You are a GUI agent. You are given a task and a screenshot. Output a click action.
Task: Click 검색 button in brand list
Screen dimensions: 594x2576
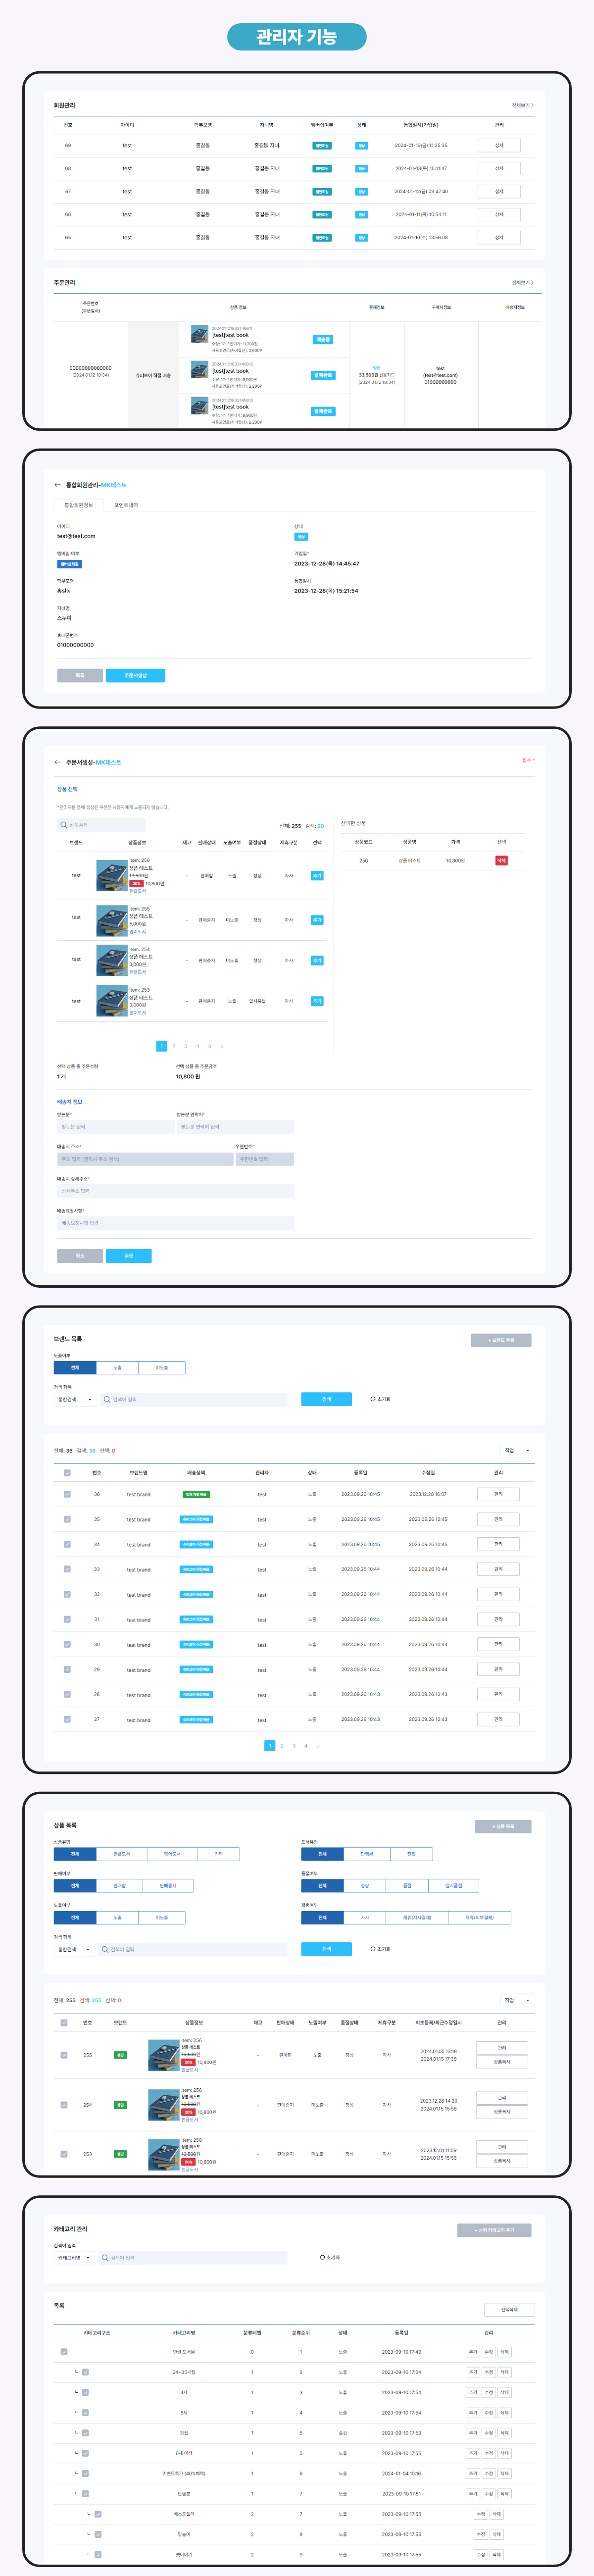pos(326,1399)
